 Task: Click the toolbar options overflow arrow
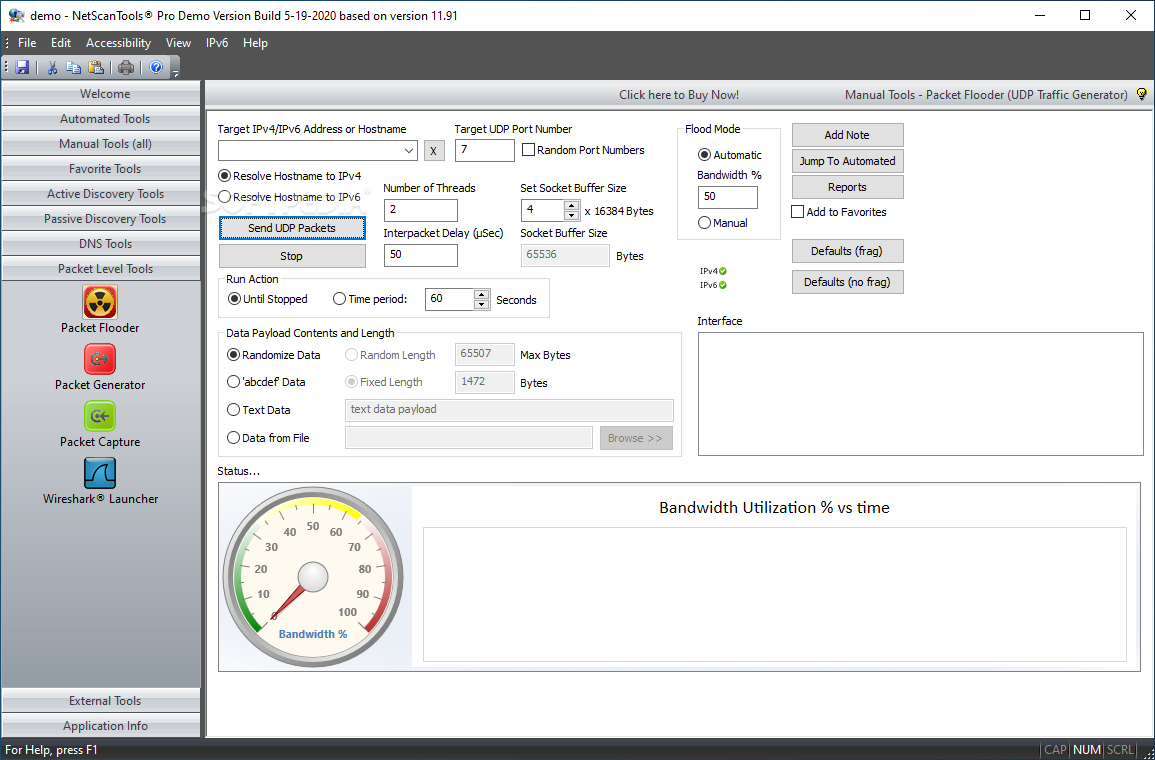175,71
